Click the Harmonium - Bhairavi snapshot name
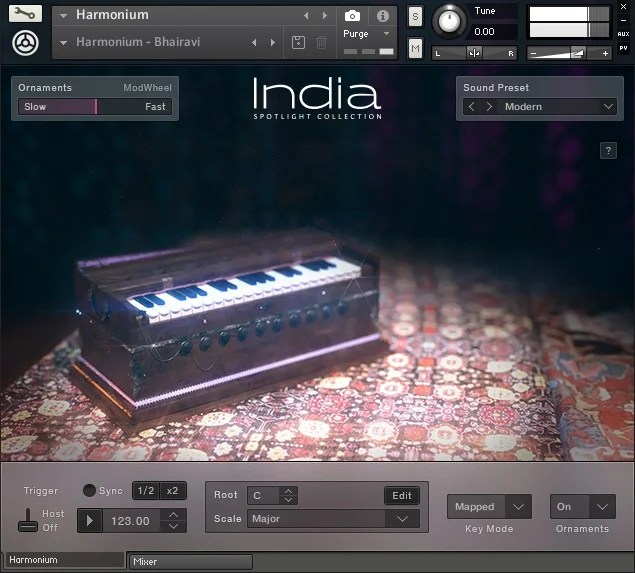635x573 pixels. (x=138, y=42)
